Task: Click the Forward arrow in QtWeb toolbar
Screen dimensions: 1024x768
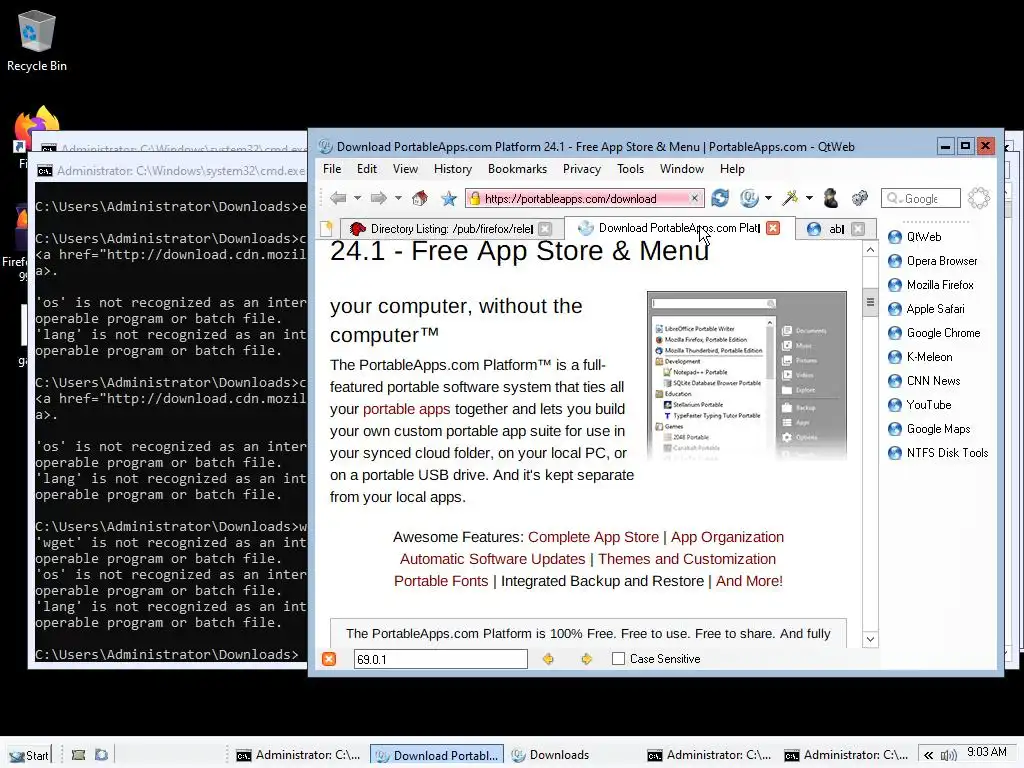Action: point(379,198)
